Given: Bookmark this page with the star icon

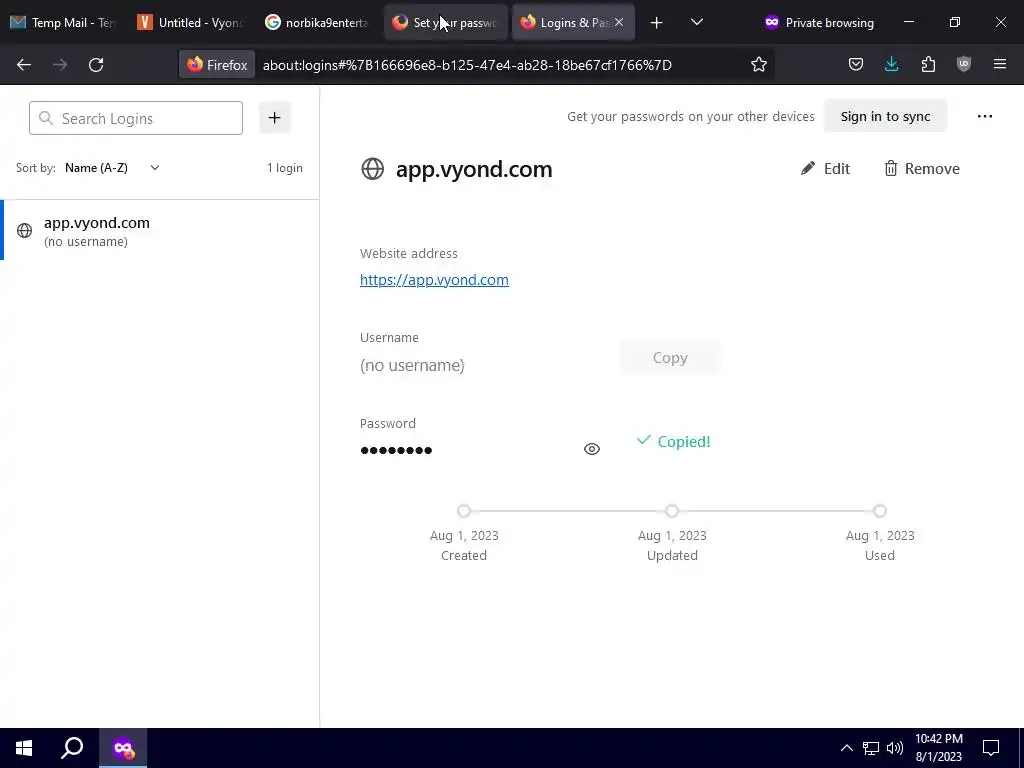Looking at the screenshot, I should point(758,65).
